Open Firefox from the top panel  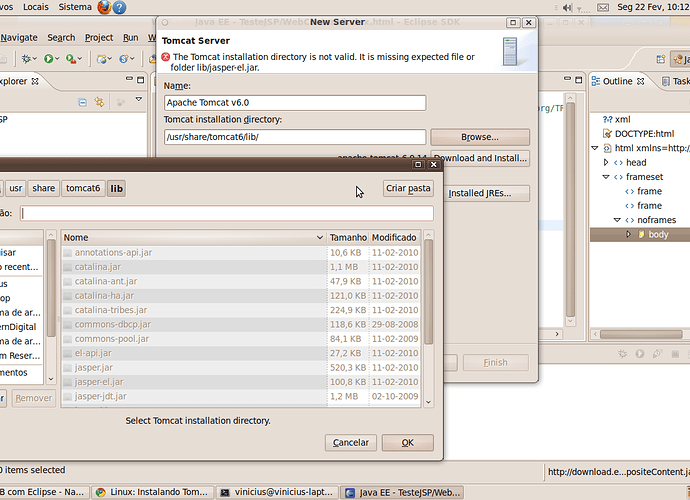[104, 7]
